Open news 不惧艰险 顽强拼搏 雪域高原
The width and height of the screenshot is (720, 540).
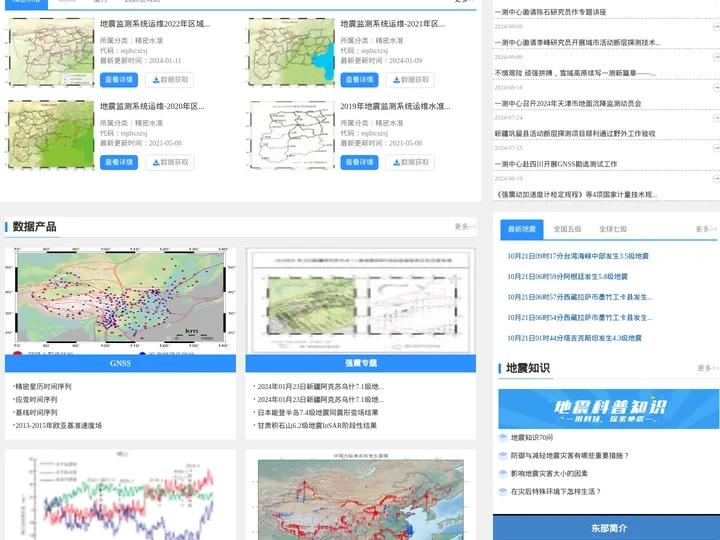click(x=574, y=73)
